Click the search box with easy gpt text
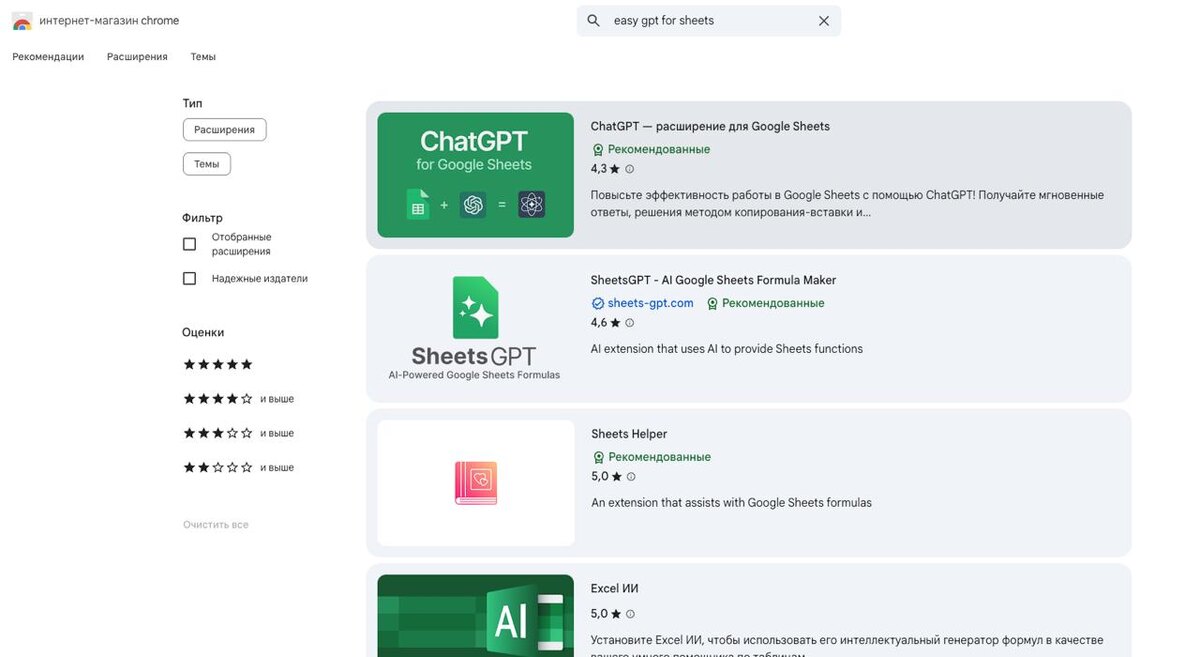Viewport: 1200px width, 657px height. pyautogui.click(x=709, y=21)
